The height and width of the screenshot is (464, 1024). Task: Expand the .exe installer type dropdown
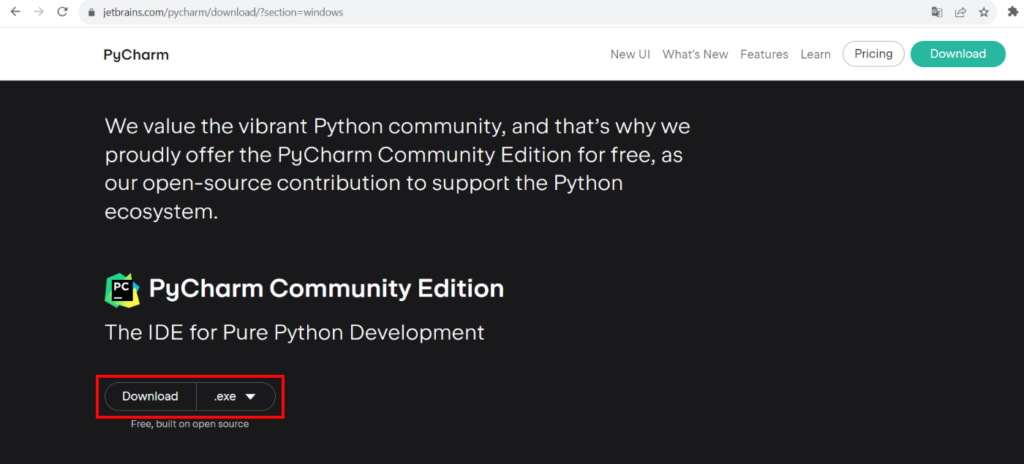click(236, 396)
